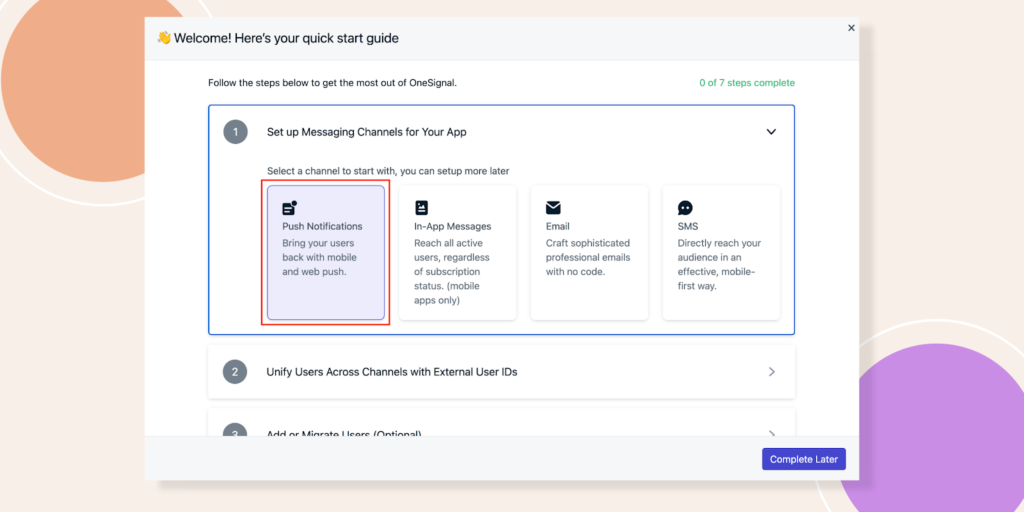Expand the Unify Users step arrow
The height and width of the screenshot is (512, 1024).
(771, 372)
